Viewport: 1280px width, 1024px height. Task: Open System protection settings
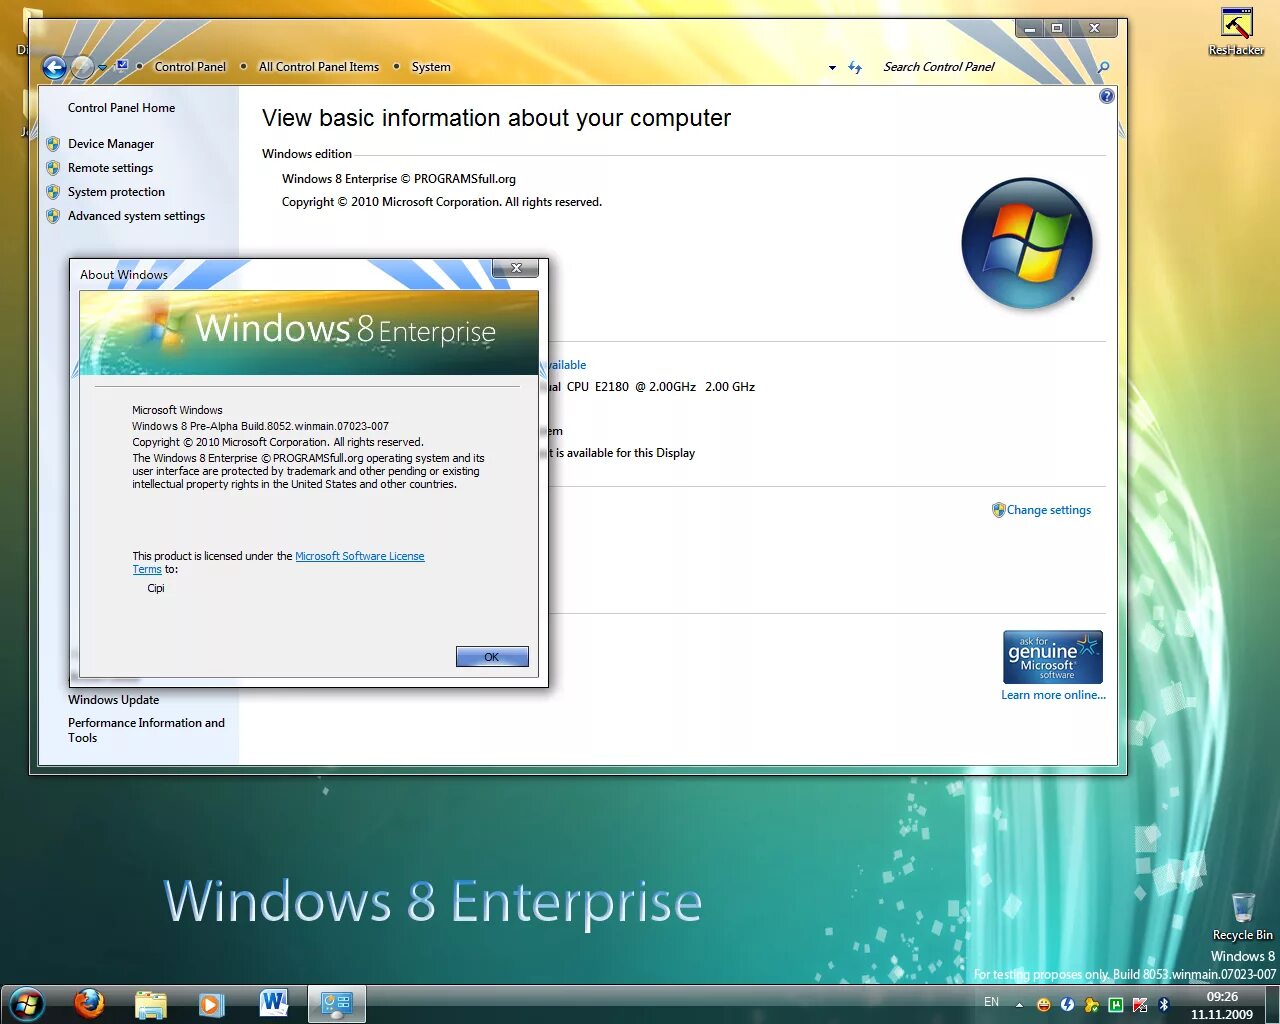pyautogui.click(x=116, y=192)
